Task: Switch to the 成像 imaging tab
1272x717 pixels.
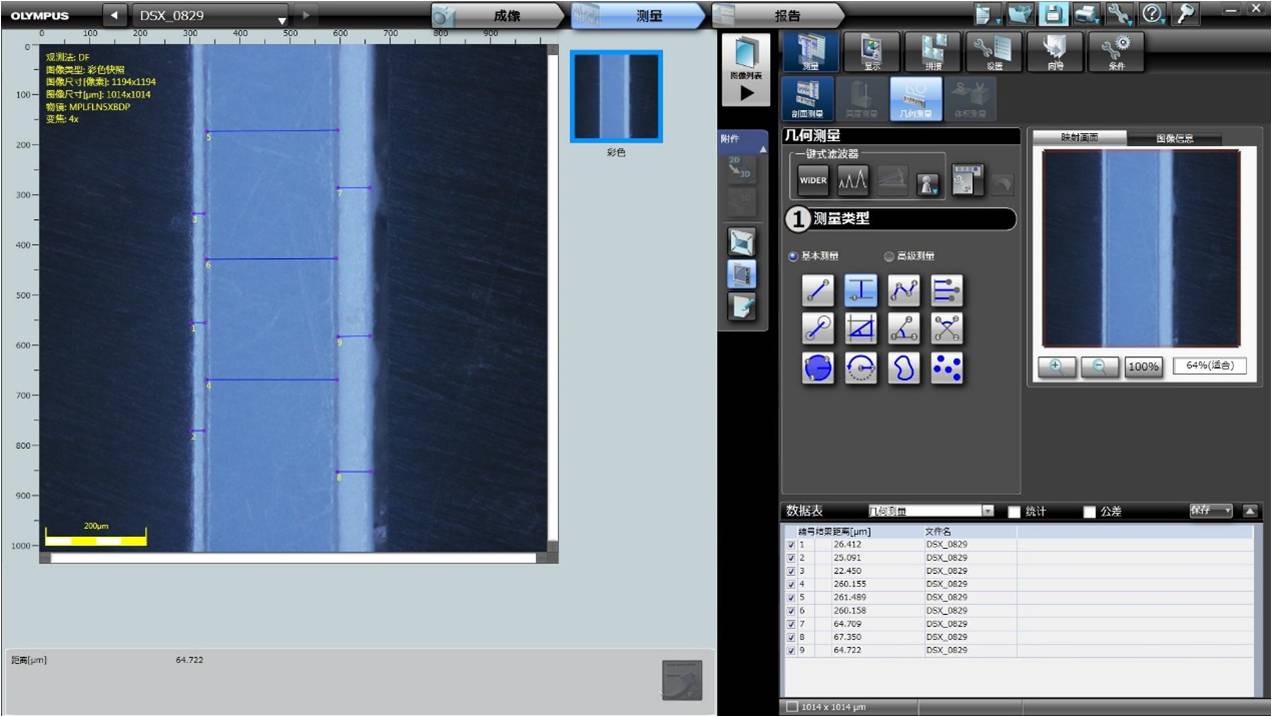Action: tap(505, 16)
